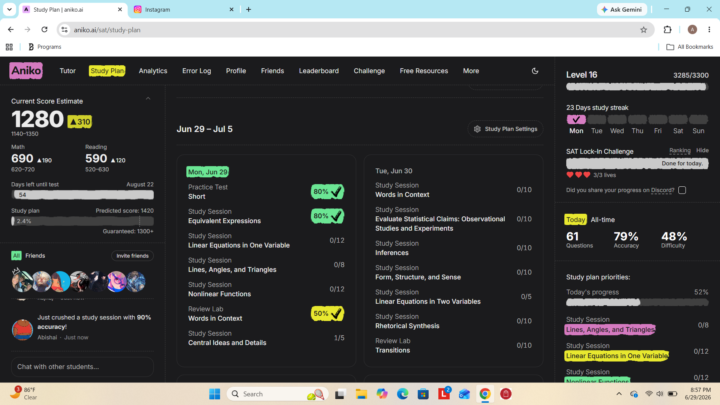The image size is (720, 405).
Task: Click the Chat with other students field
Action: 82,366
